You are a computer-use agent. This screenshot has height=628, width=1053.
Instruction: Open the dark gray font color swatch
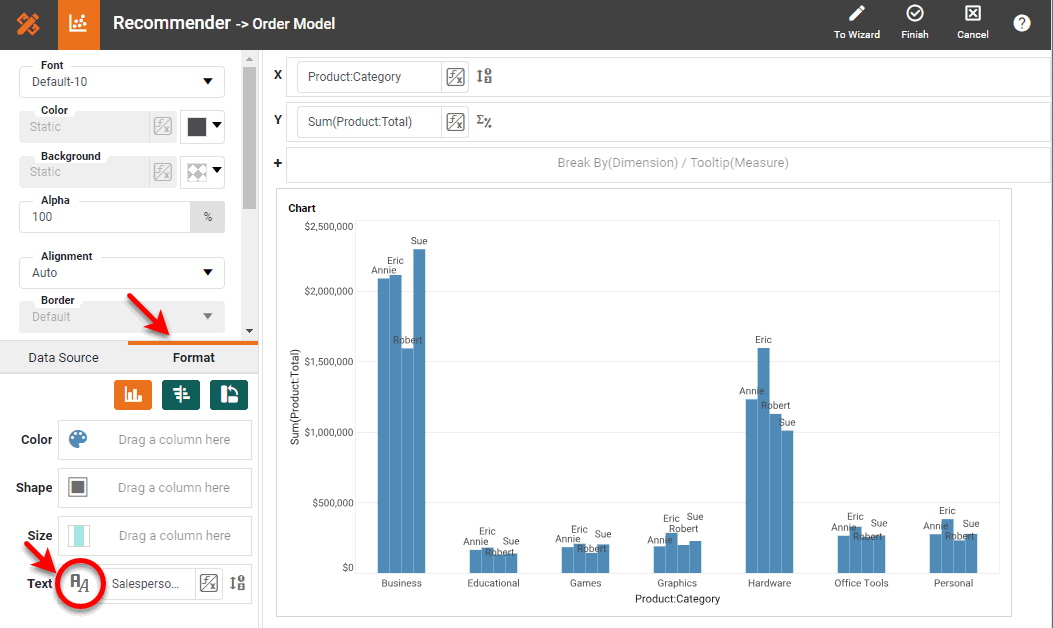[203, 127]
